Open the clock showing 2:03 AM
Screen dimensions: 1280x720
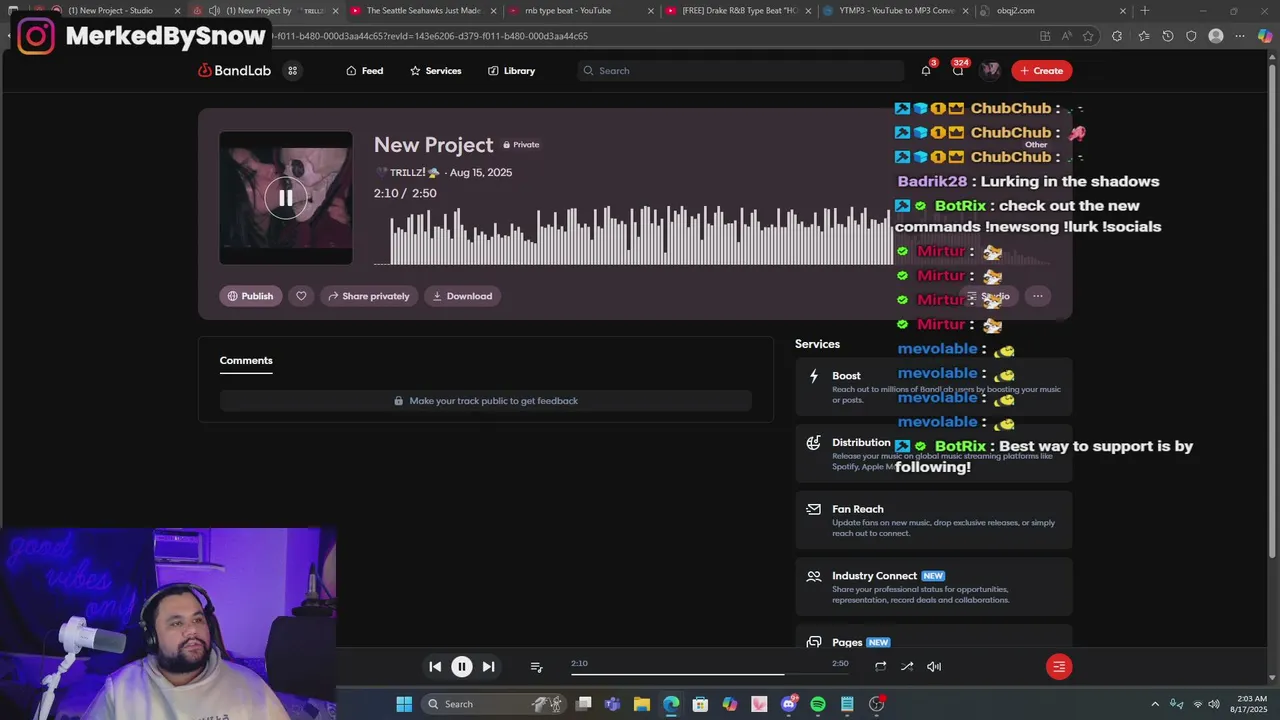tap(1251, 704)
